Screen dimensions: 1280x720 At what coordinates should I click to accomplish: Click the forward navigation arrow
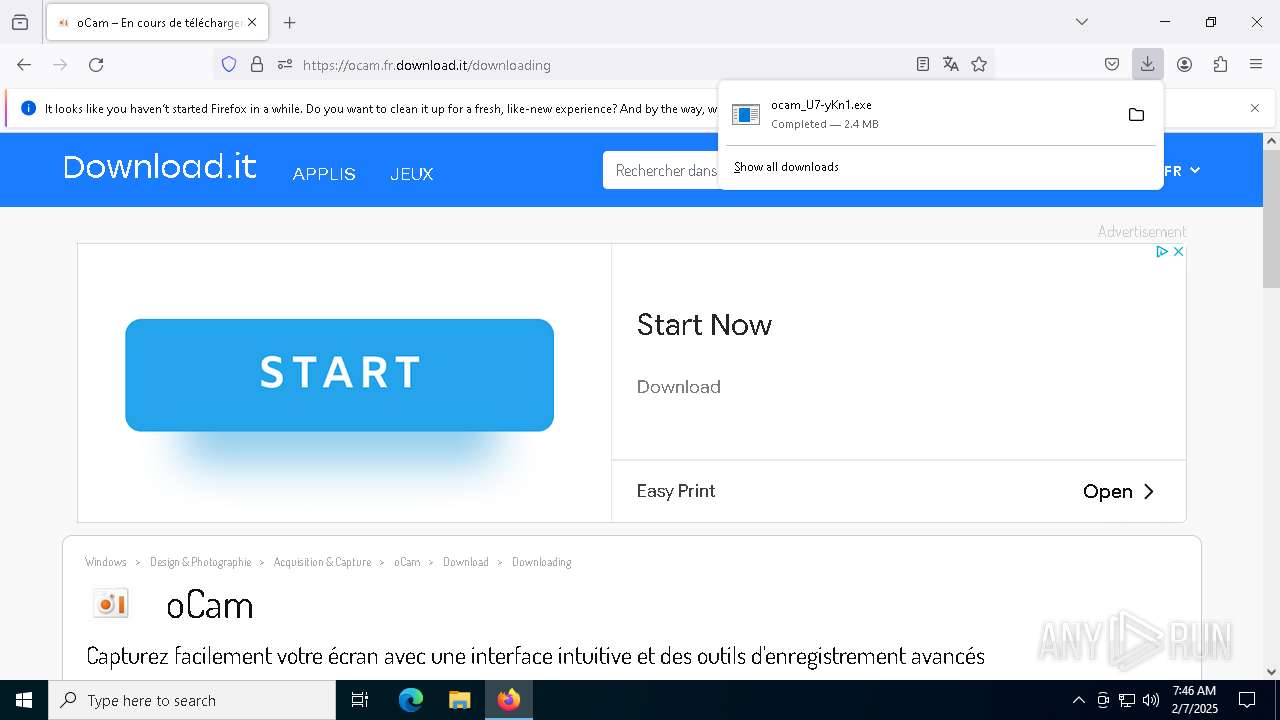coord(60,65)
